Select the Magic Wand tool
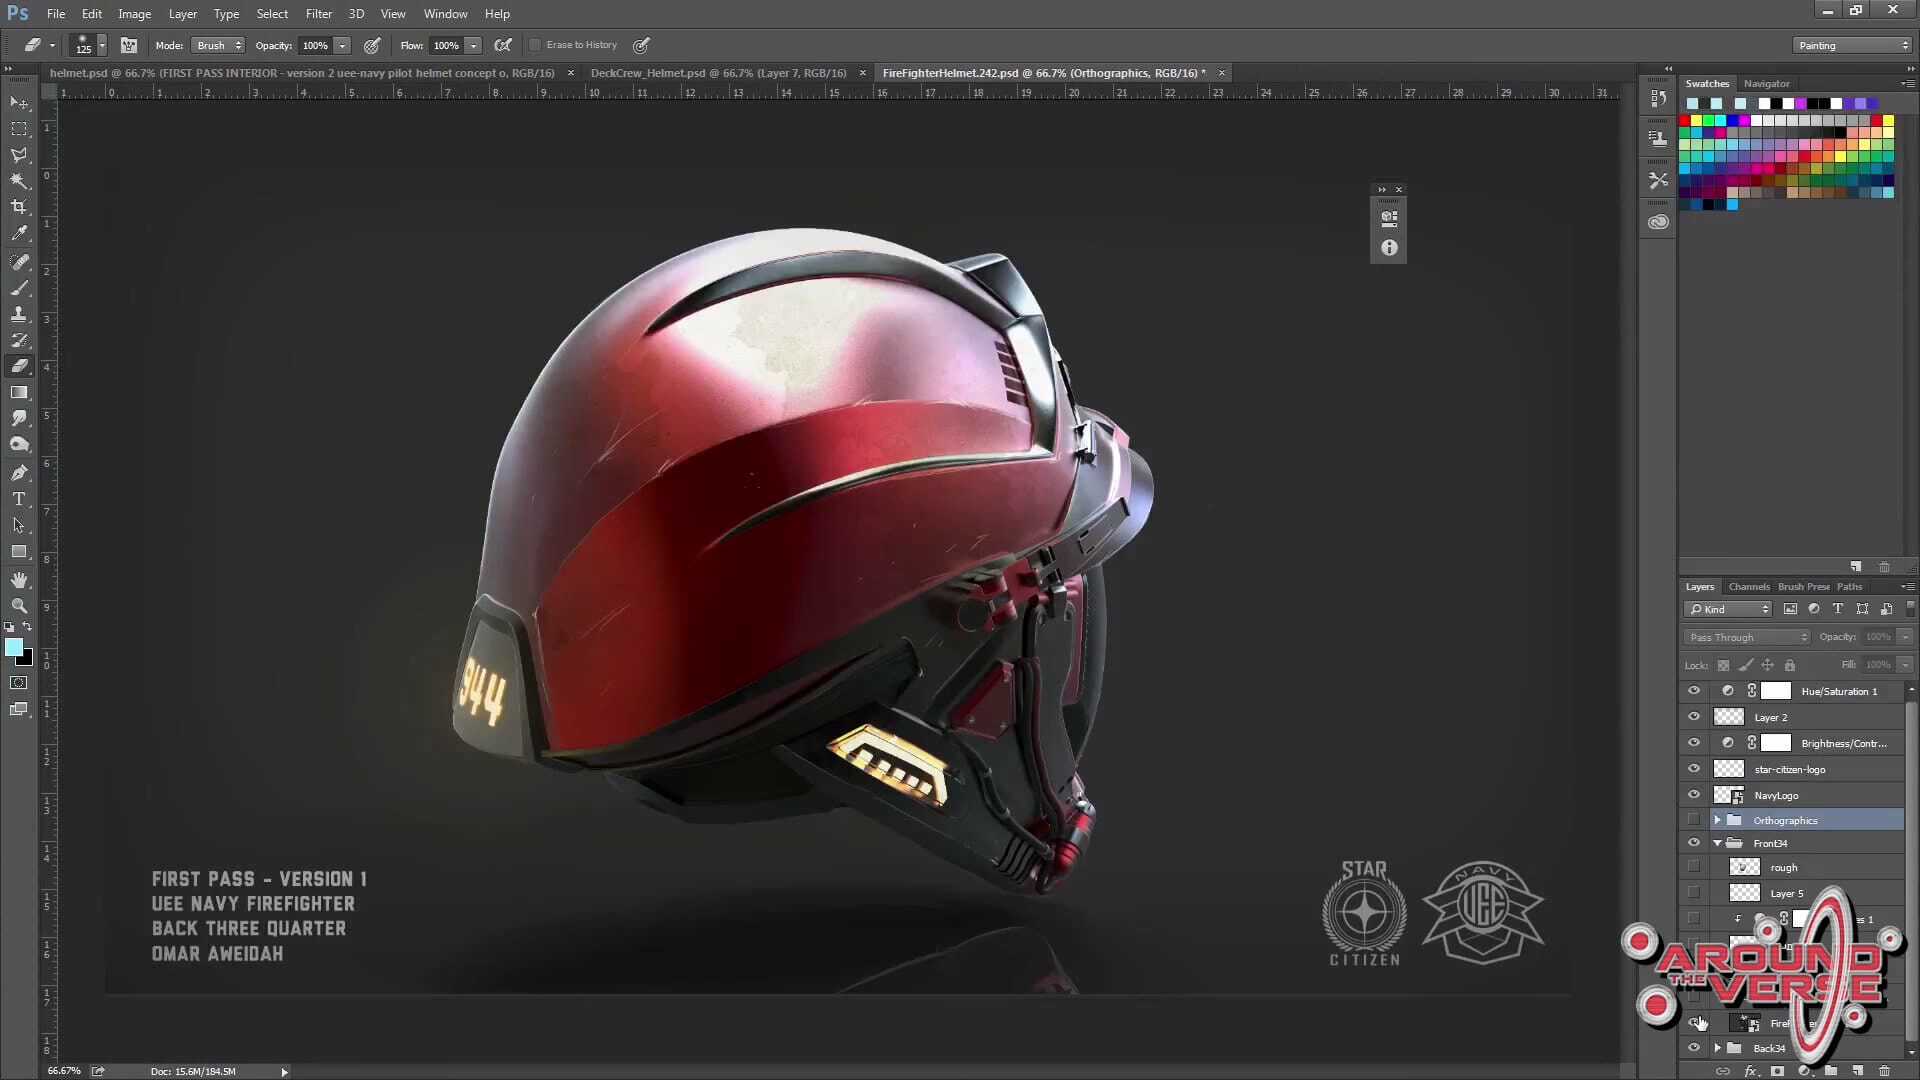The image size is (1920, 1080). [x=19, y=181]
